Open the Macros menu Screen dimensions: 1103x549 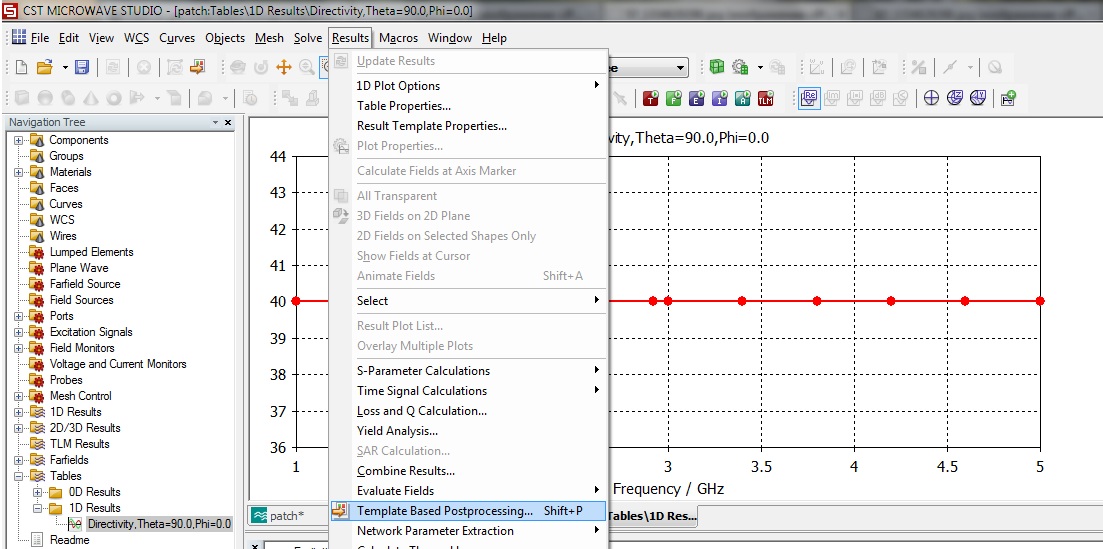click(398, 38)
